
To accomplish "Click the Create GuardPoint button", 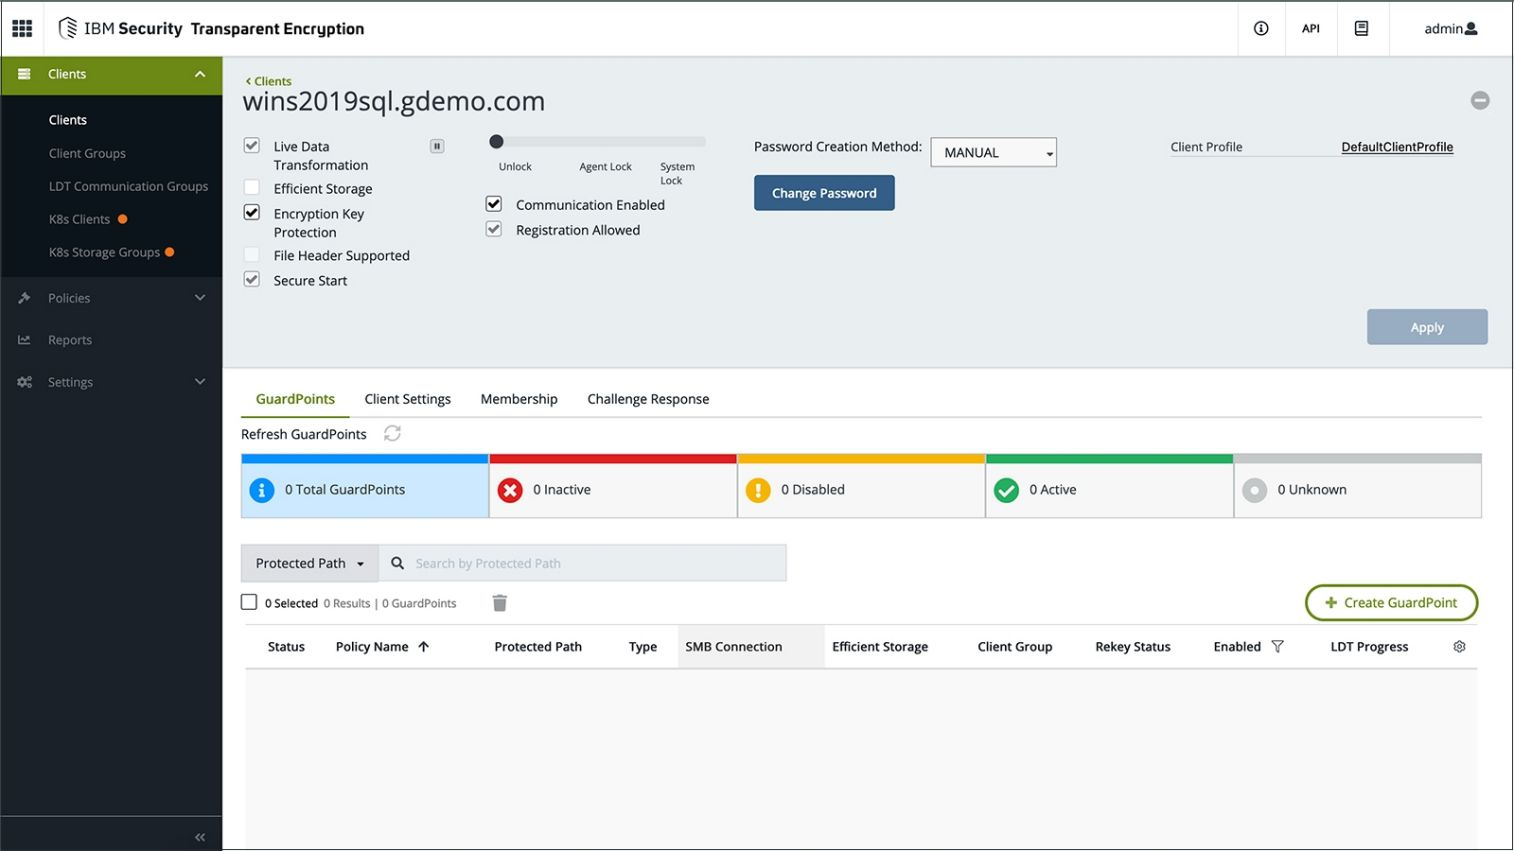I will point(1391,602).
